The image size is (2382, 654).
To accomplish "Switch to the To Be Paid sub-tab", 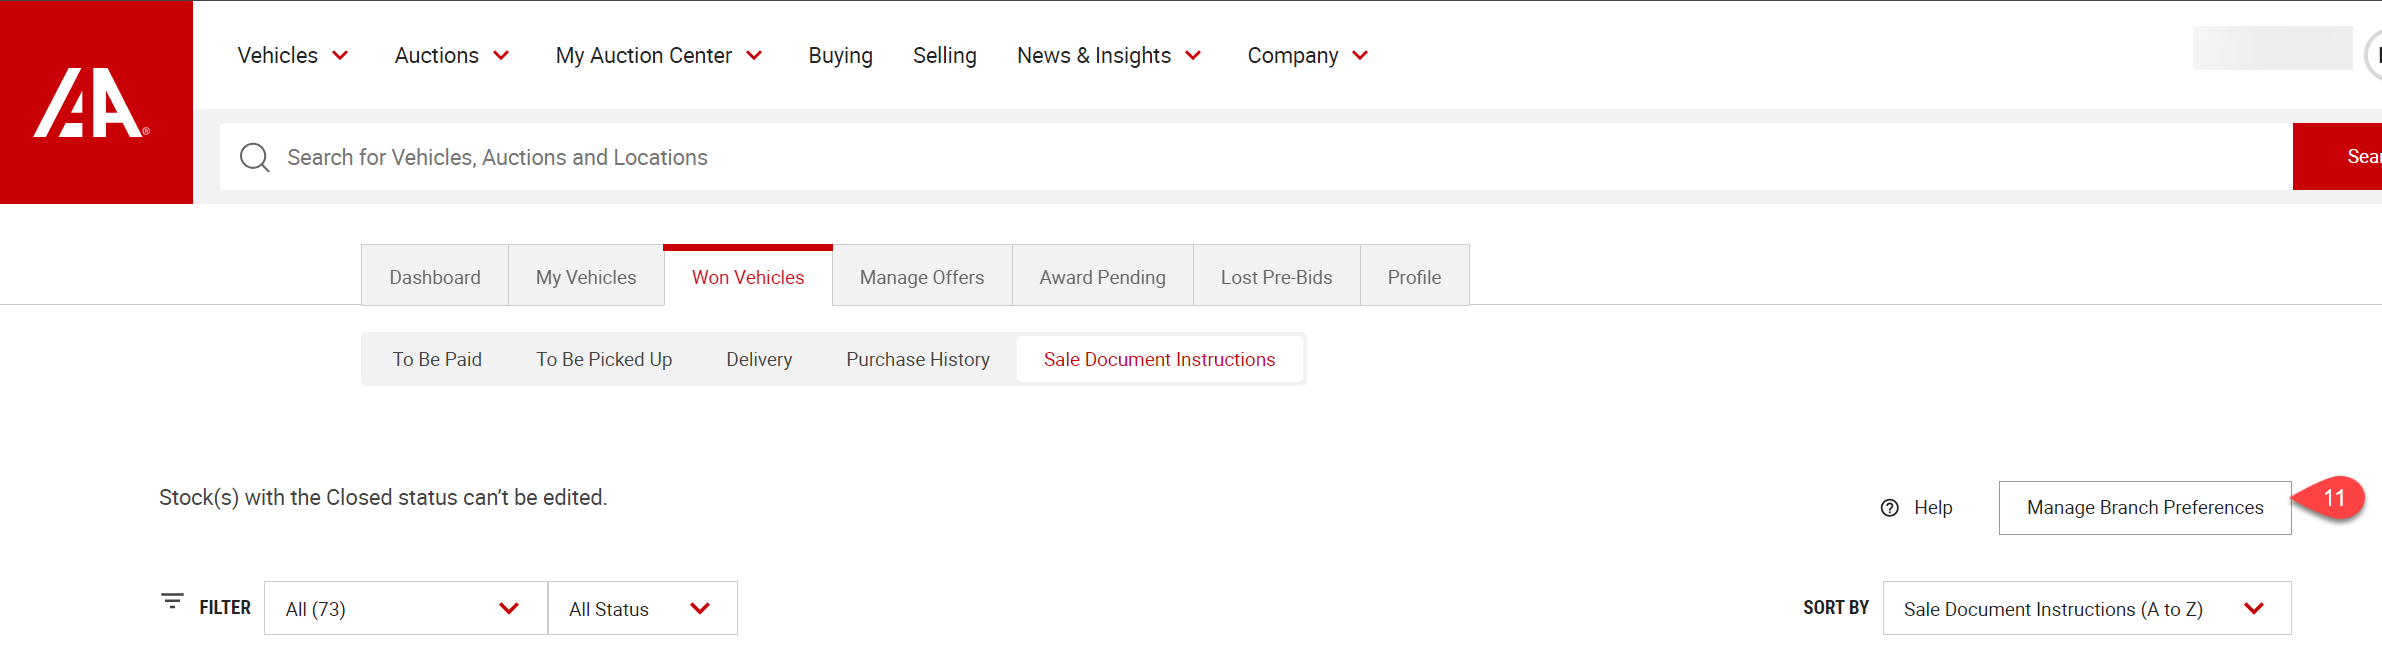I will pyautogui.click(x=437, y=359).
